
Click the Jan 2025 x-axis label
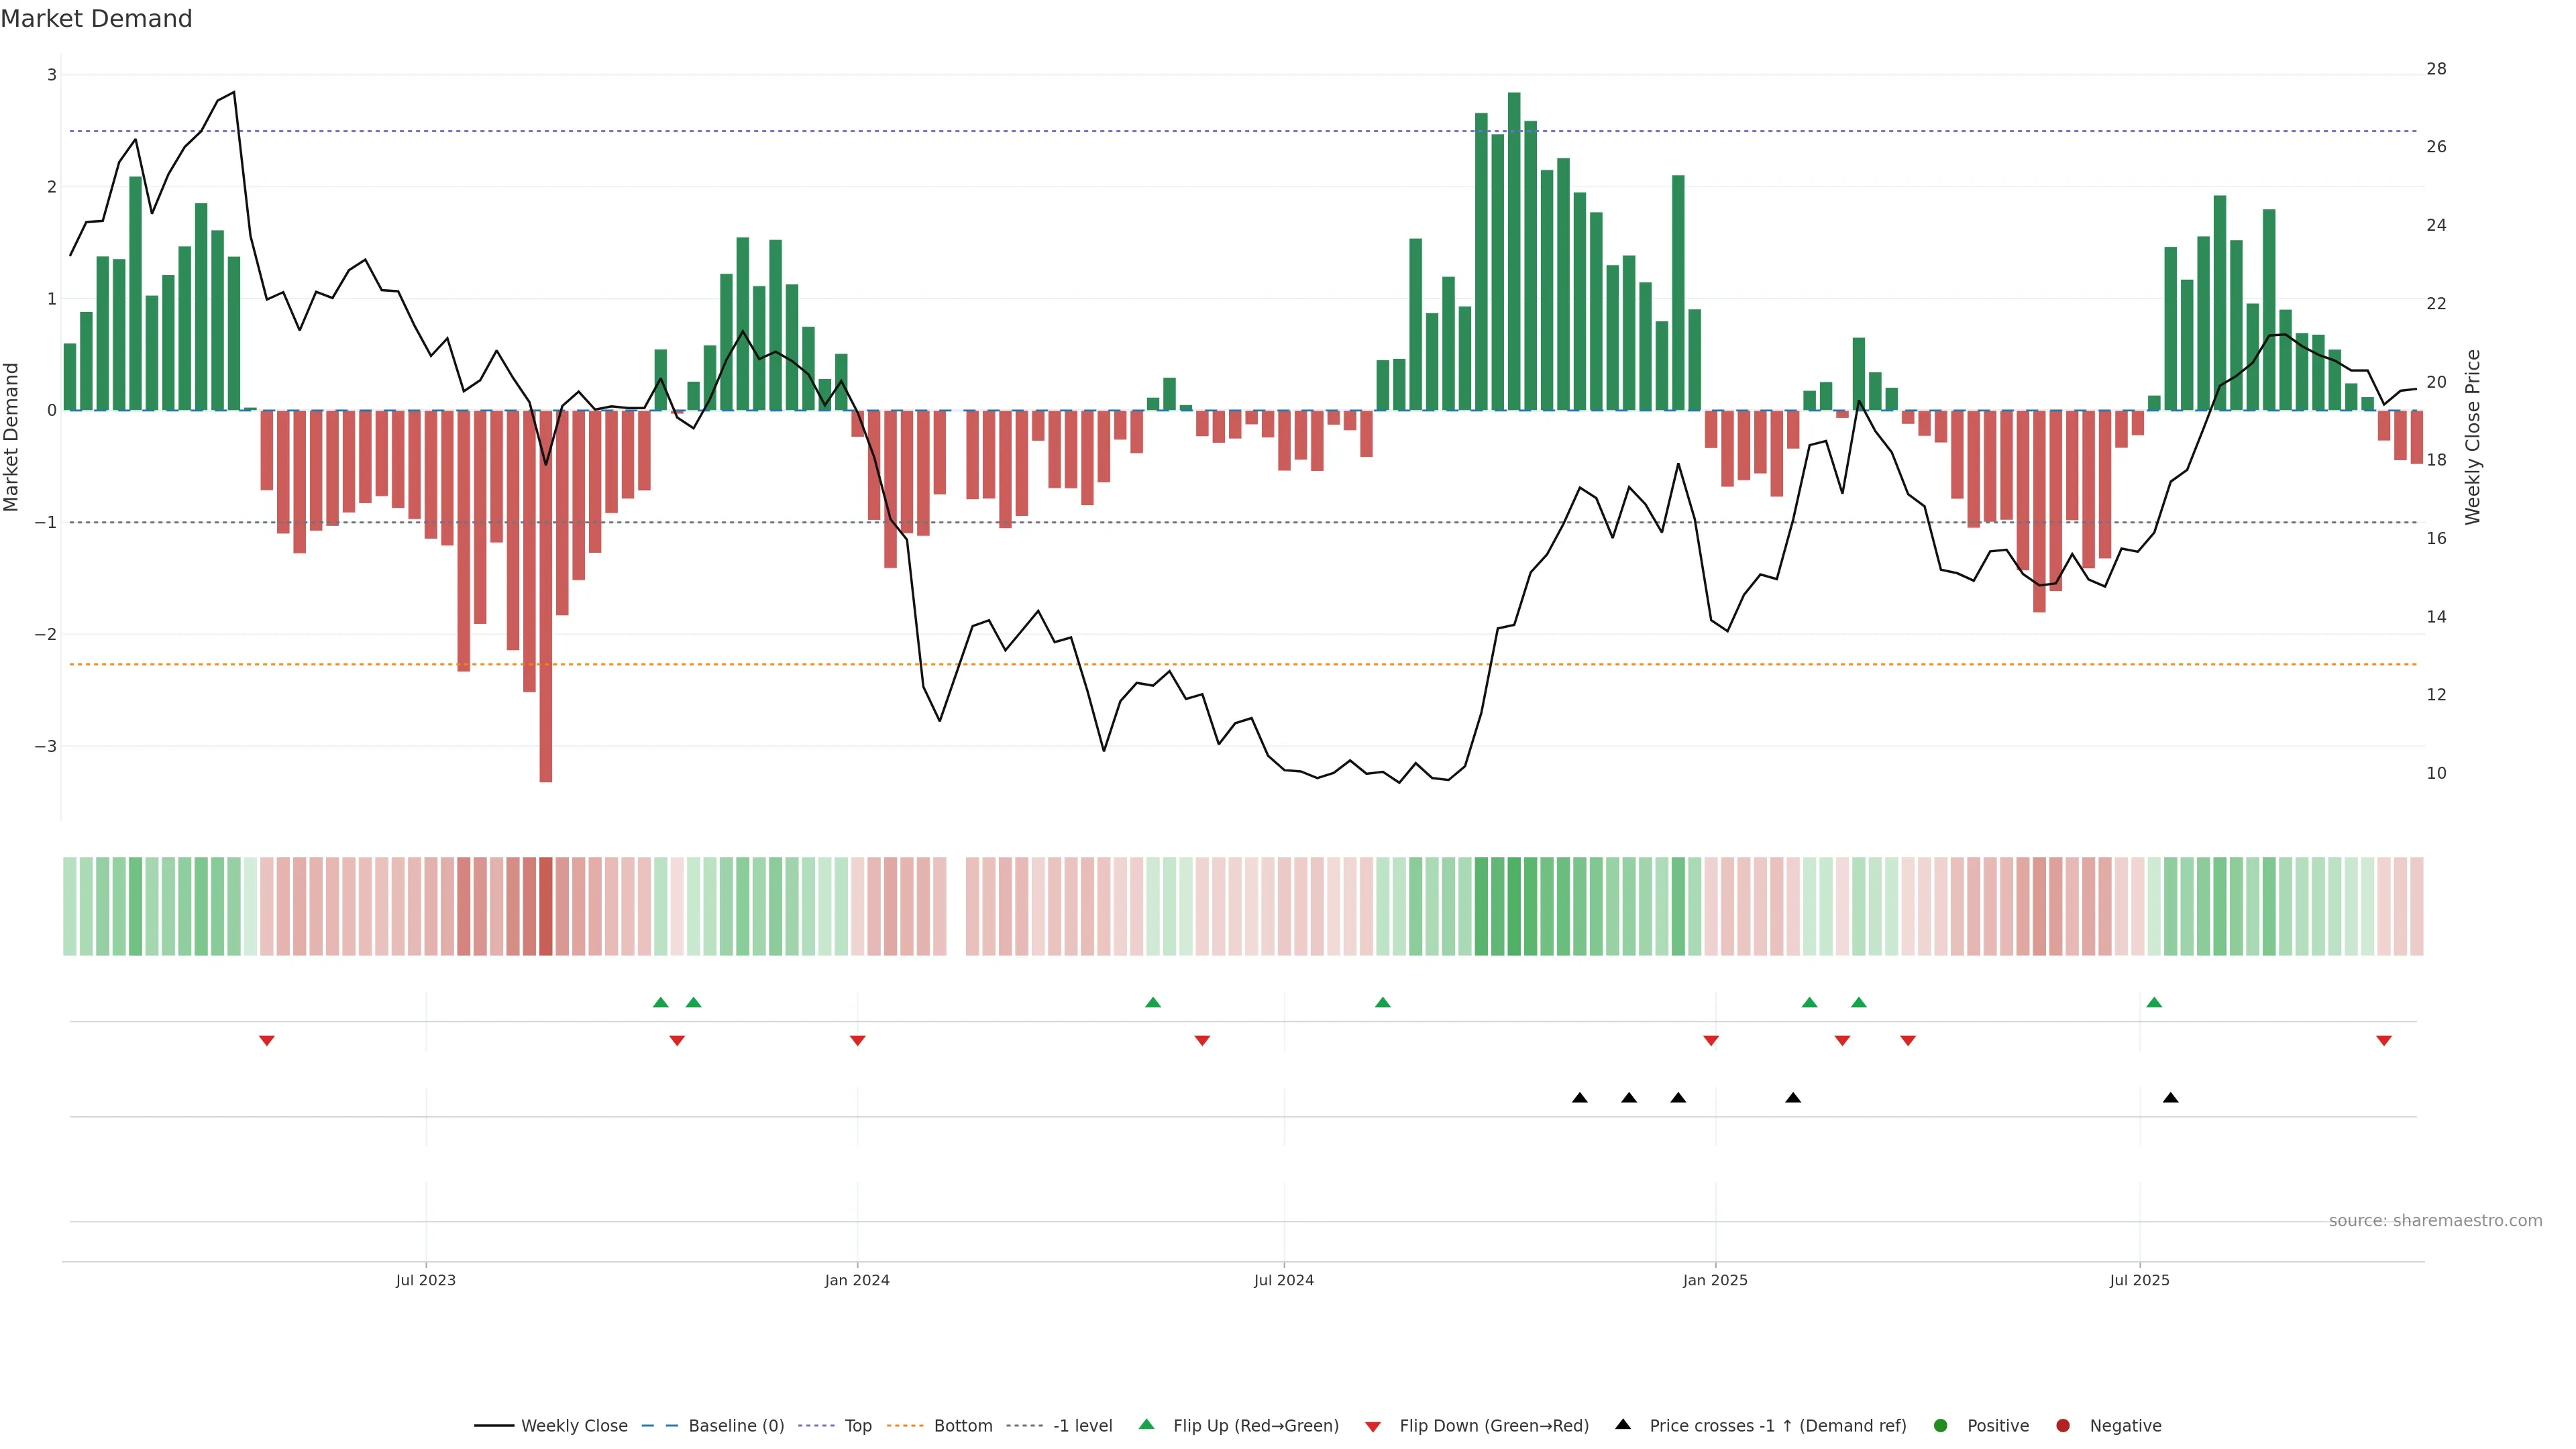click(x=1715, y=1280)
